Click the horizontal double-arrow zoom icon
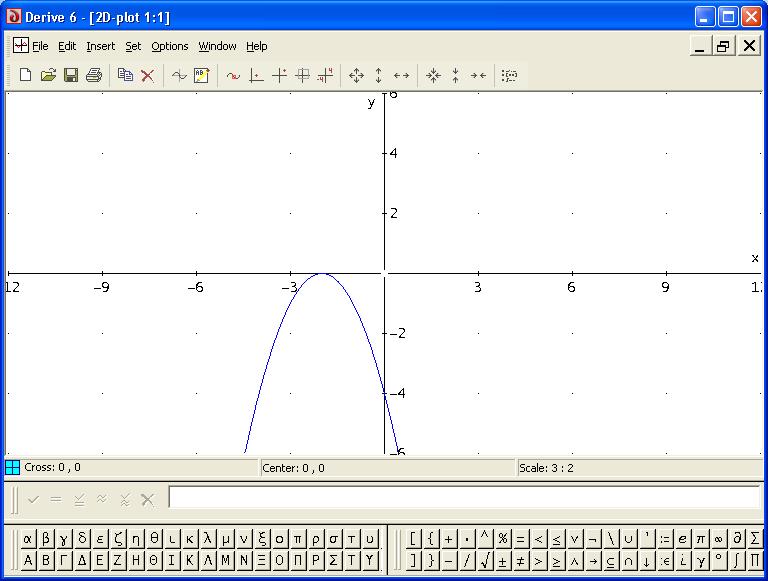 [x=401, y=75]
